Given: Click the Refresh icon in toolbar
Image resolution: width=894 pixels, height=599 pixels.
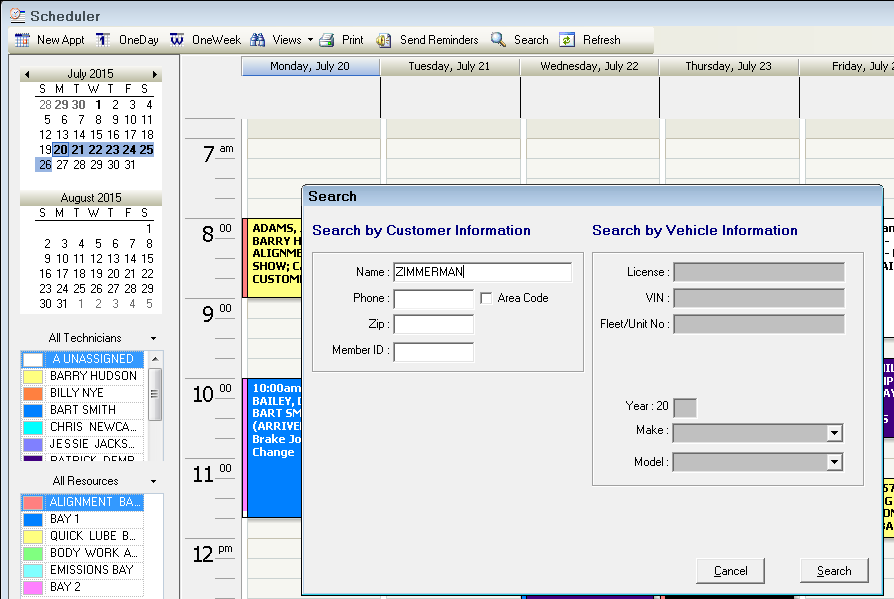Looking at the screenshot, I should (x=567, y=40).
